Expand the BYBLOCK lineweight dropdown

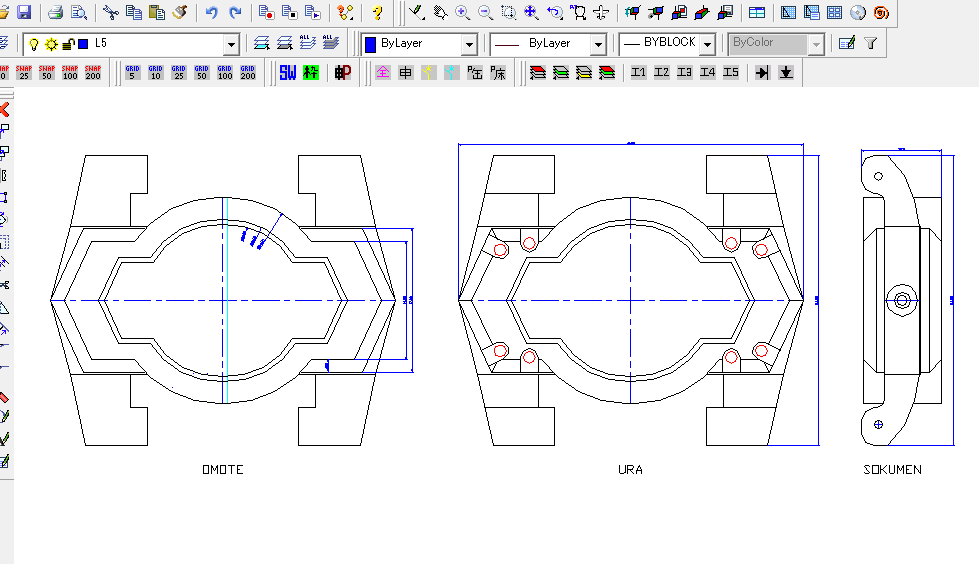click(707, 44)
